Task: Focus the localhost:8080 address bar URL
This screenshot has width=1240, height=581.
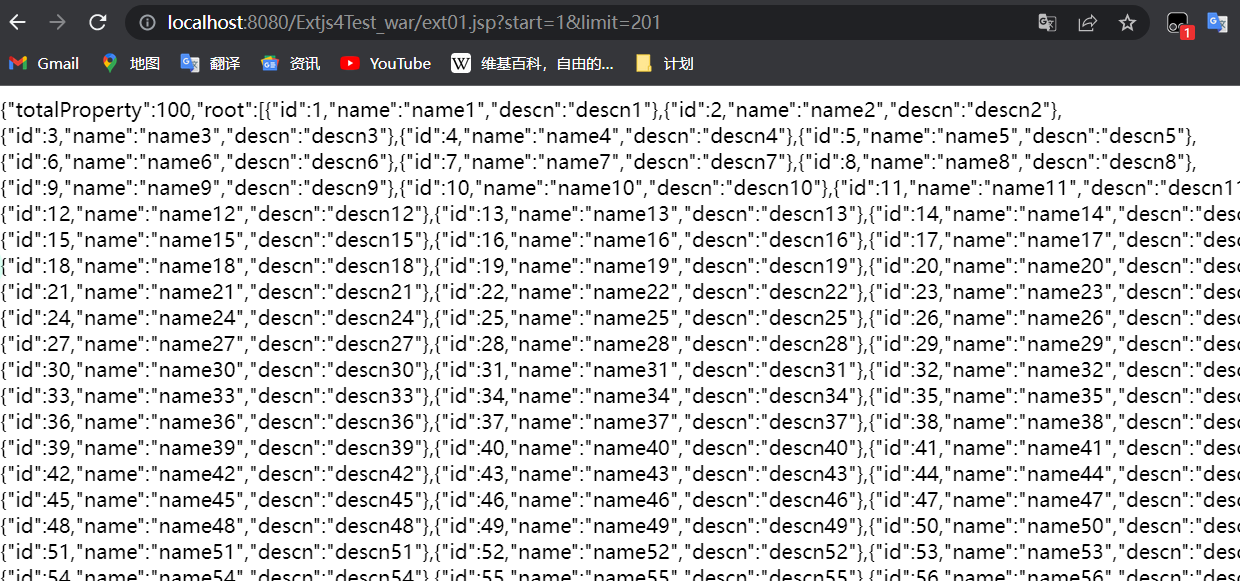Action: point(414,22)
